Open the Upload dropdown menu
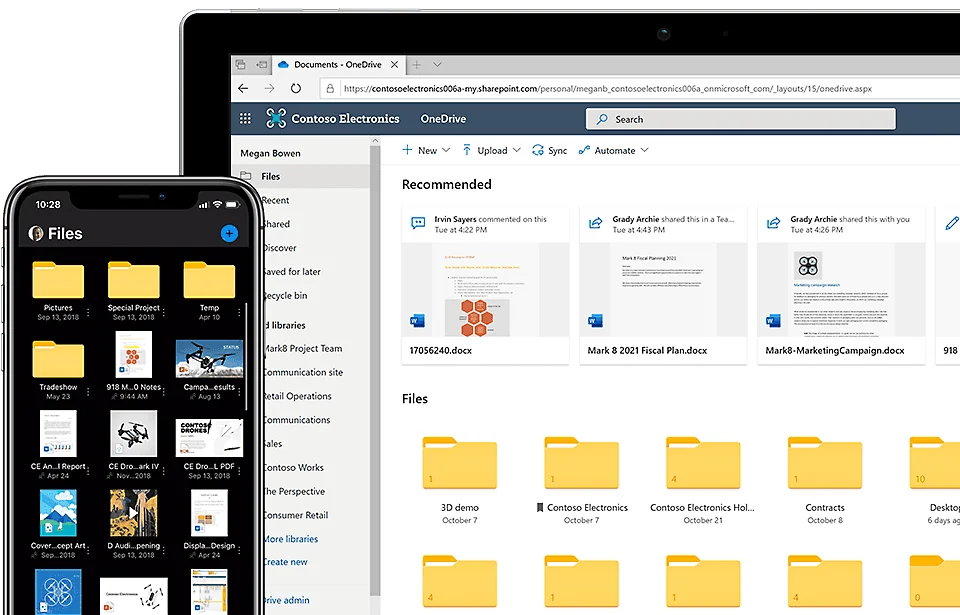This screenshot has height=615, width=960. (492, 150)
